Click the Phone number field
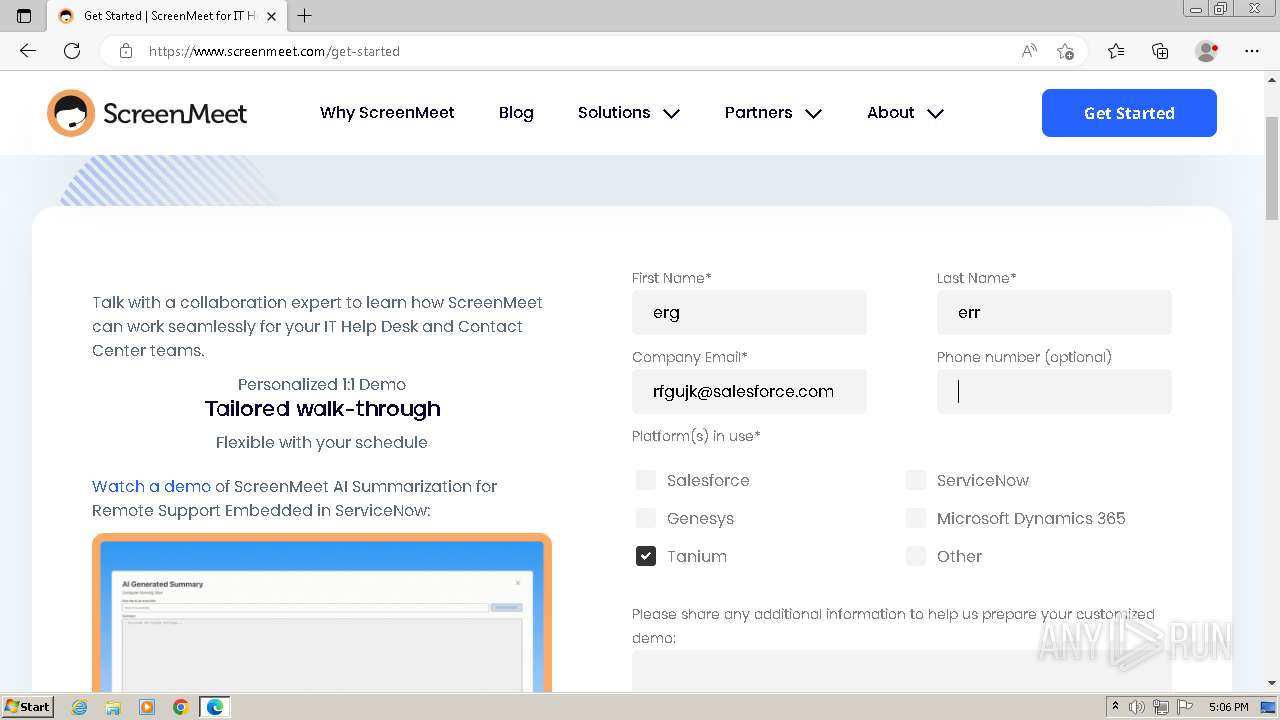1280x720 pixels. coord(1054,392)
